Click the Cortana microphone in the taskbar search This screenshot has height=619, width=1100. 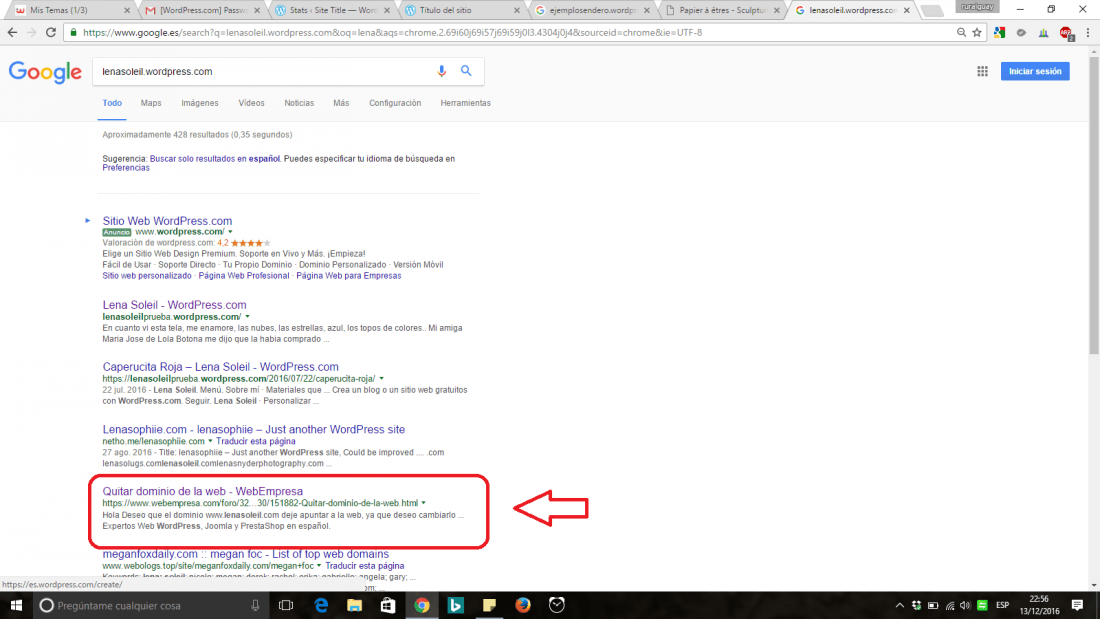pos(255,605)
